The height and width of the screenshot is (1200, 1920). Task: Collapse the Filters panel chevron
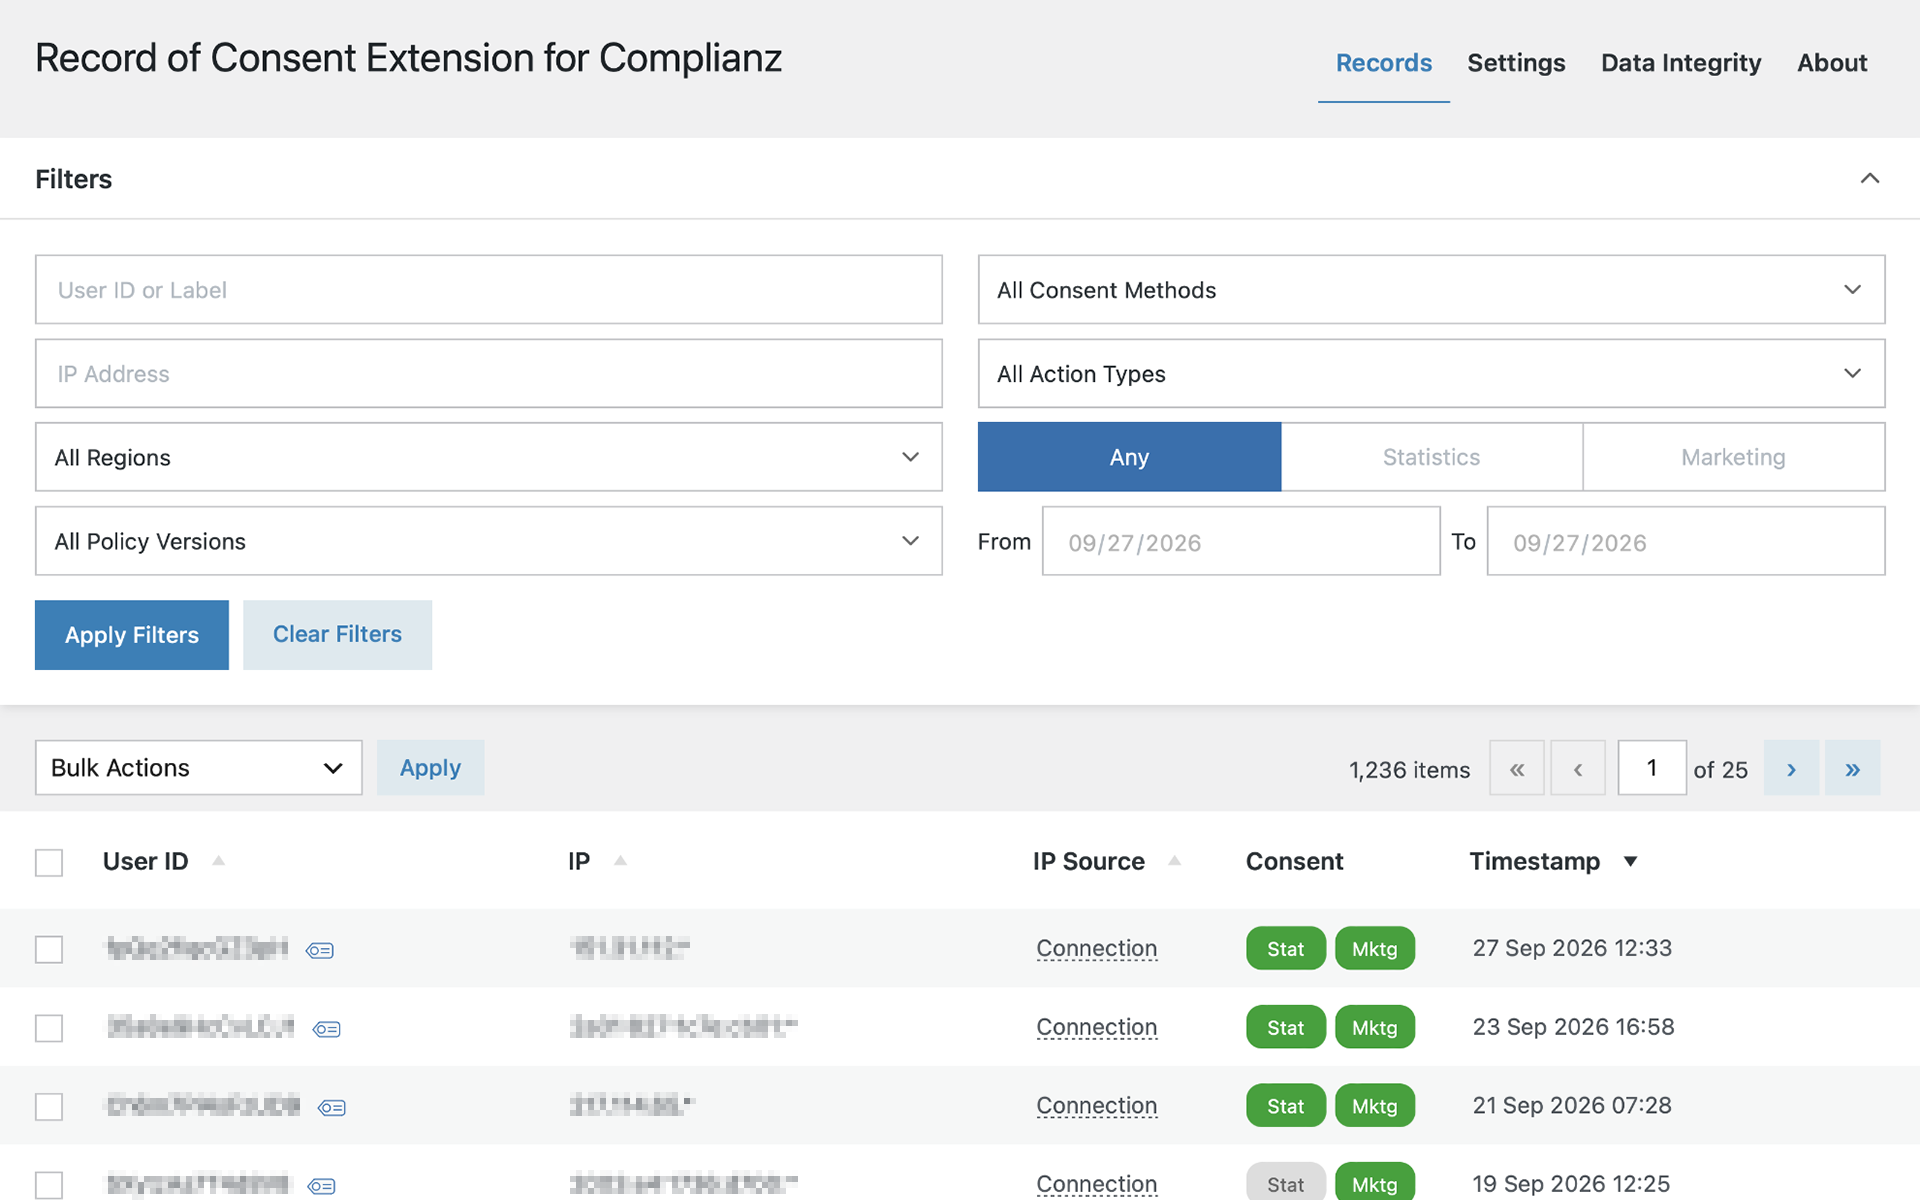click(x=1869, y=179)
